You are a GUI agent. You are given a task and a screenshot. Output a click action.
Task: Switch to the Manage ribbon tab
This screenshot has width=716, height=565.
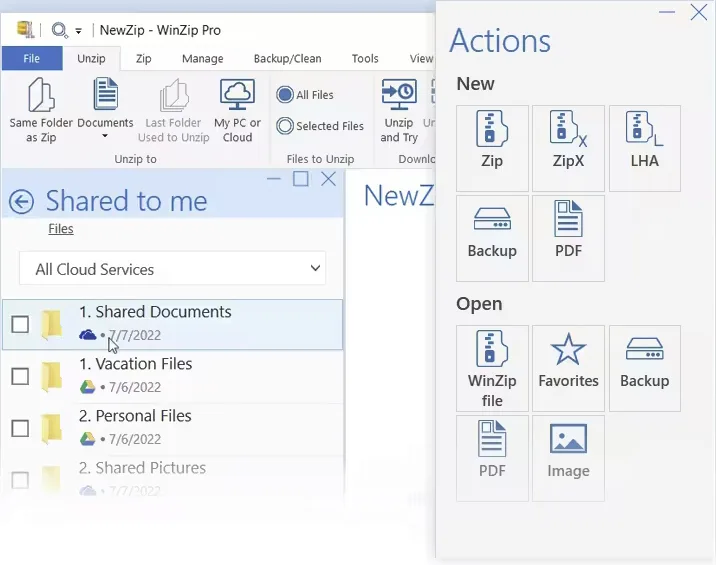(x=202, y=59)
